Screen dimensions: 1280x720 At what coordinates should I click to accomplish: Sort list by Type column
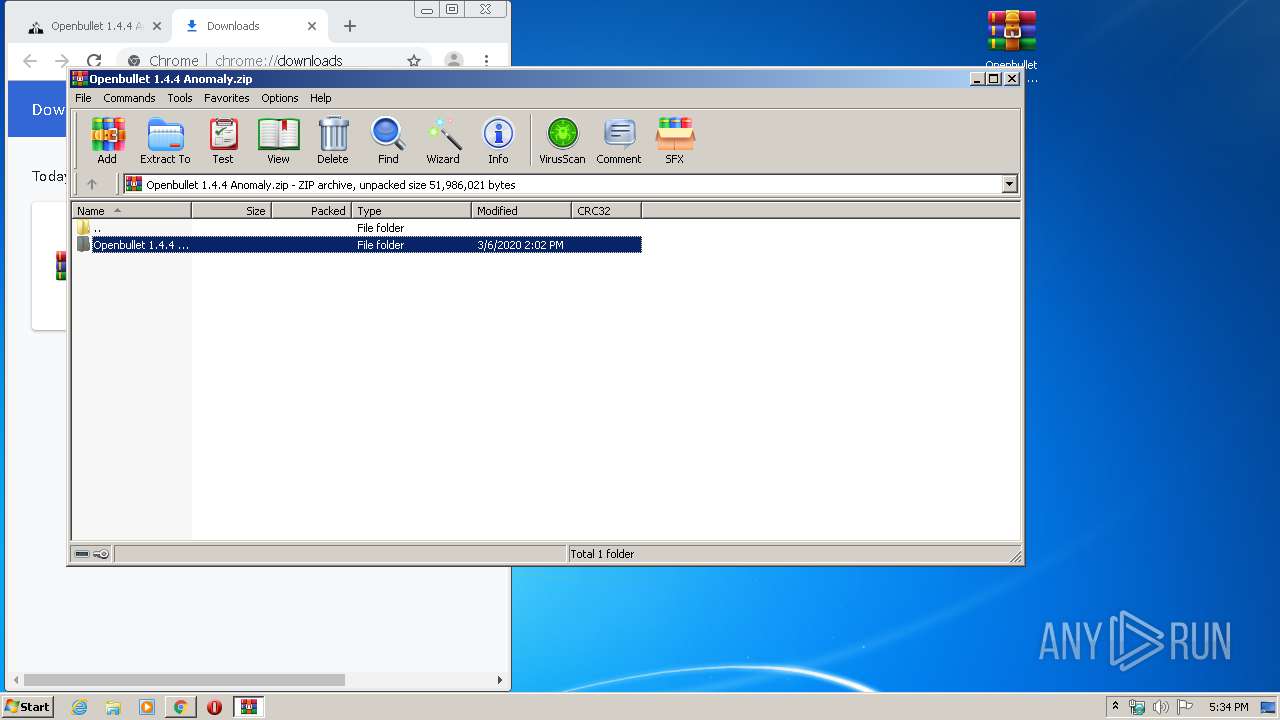(x=411, y=210)
